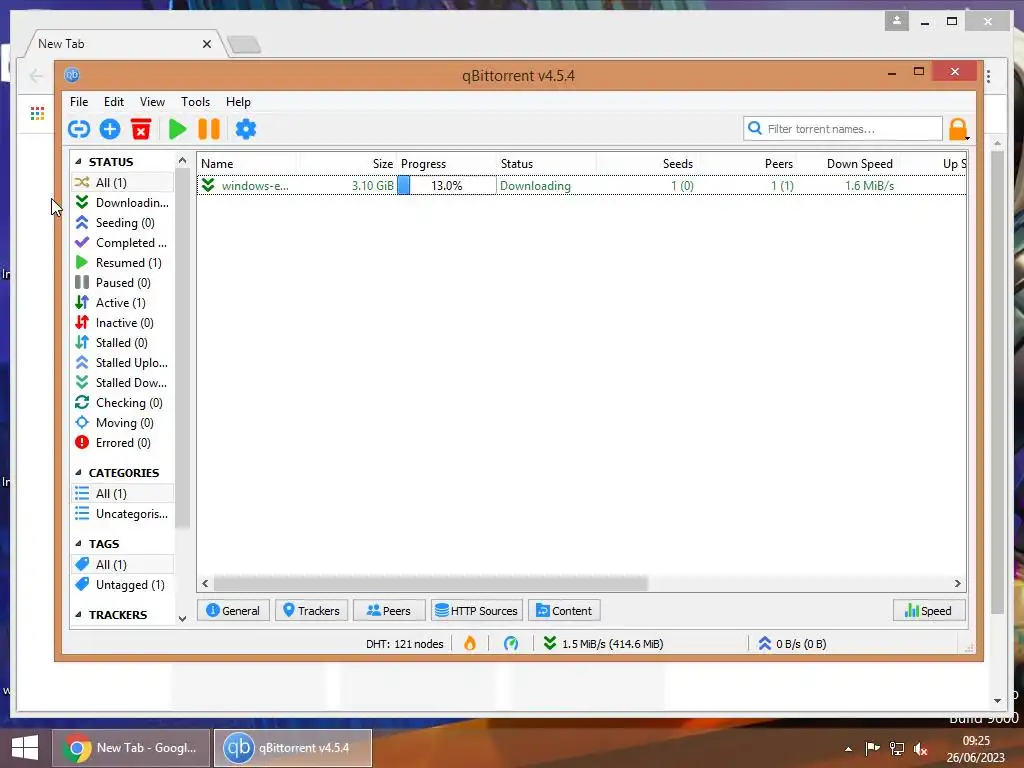Click the Chrome back arrow
The width and height of the screenshot is (1024, 768).
pyautogui.click(x=37, y=76)
